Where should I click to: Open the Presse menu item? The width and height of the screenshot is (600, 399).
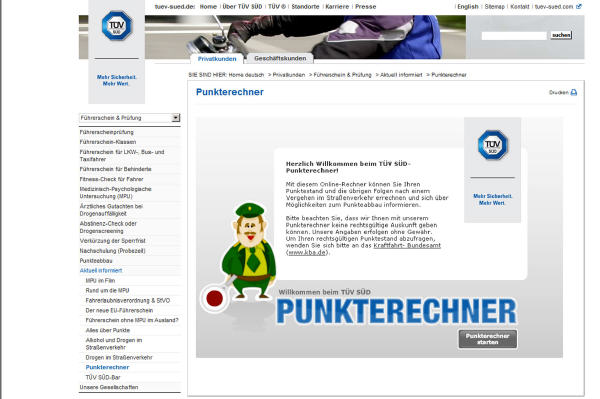point(365,7)
